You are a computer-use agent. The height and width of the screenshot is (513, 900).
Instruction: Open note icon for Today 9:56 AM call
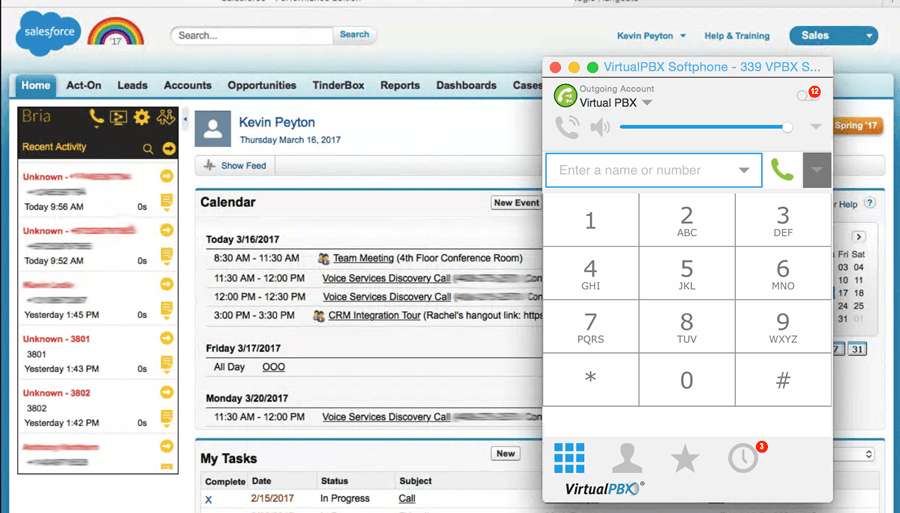tap(166, 202)
